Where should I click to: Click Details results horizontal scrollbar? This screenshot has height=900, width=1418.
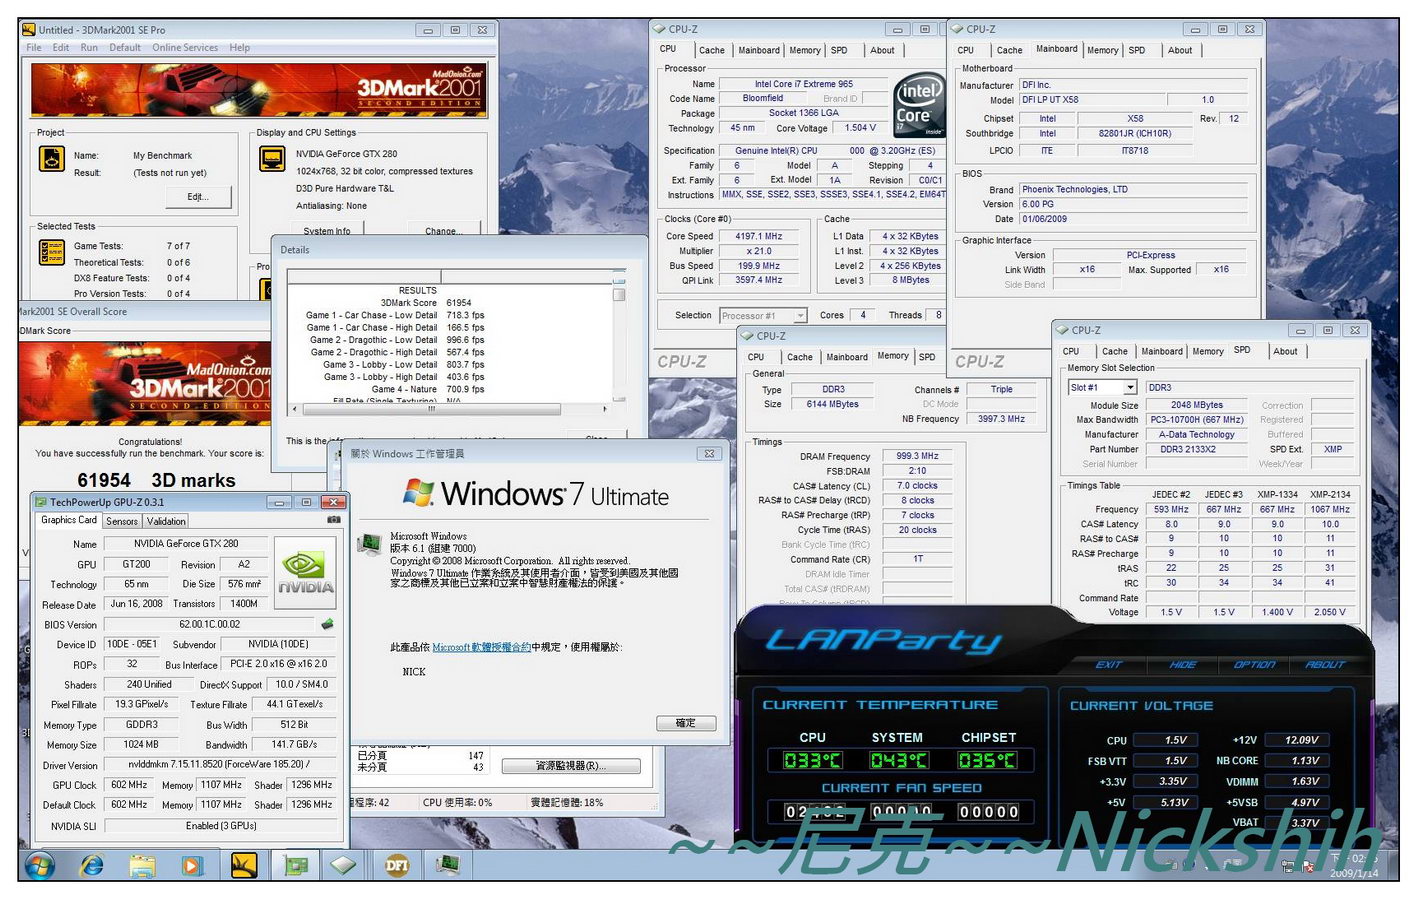click(x=449, y=409)
